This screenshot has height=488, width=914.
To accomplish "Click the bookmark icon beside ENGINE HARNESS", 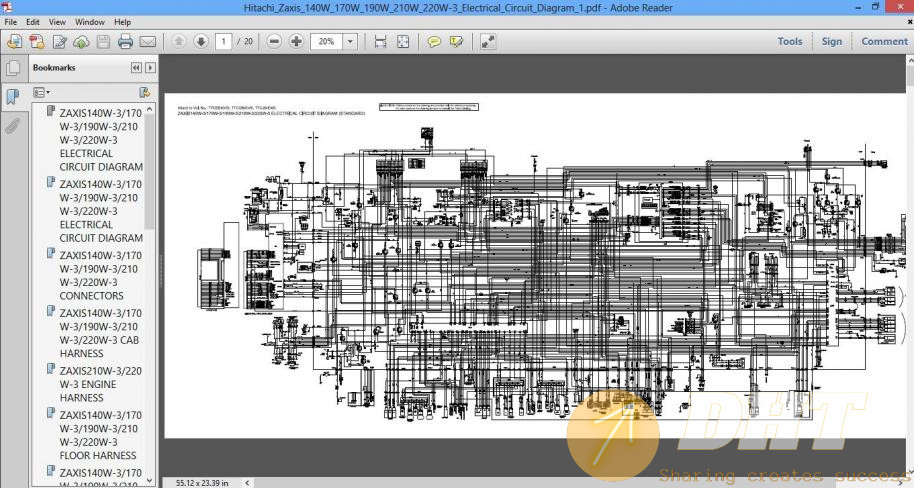I will pyautogui.click(x=51, y=369).
